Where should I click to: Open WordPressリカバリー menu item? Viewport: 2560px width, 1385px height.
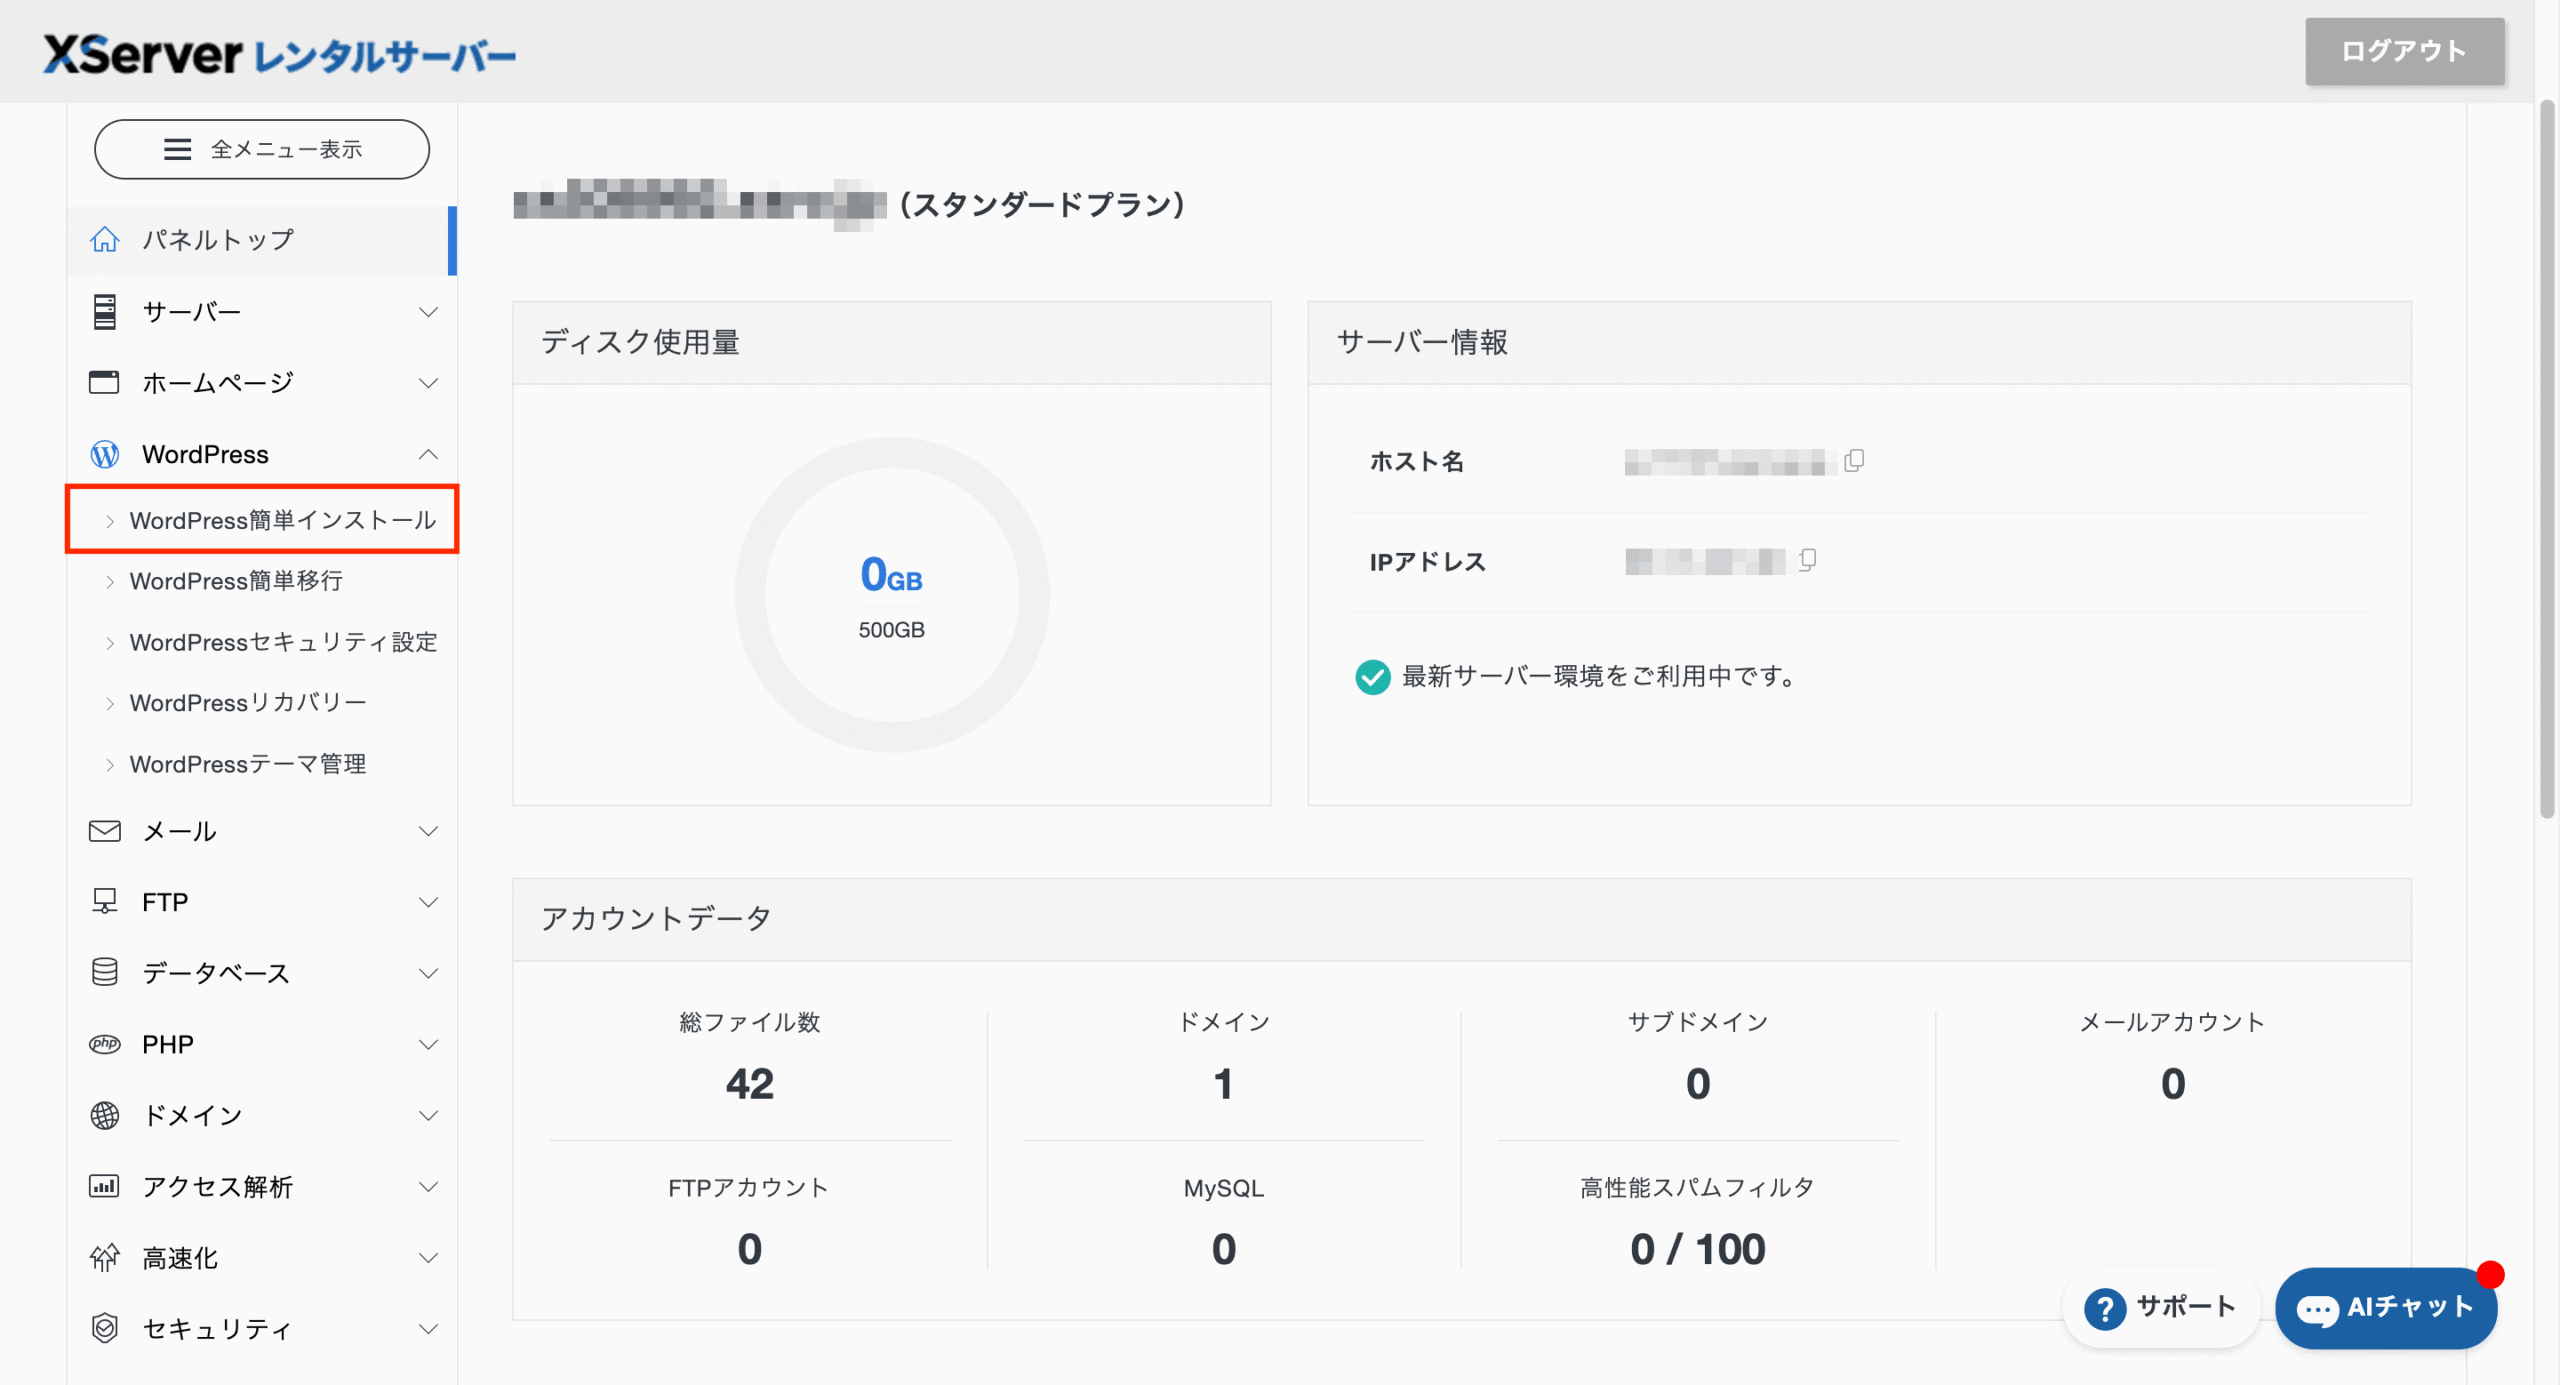(262, 703)
